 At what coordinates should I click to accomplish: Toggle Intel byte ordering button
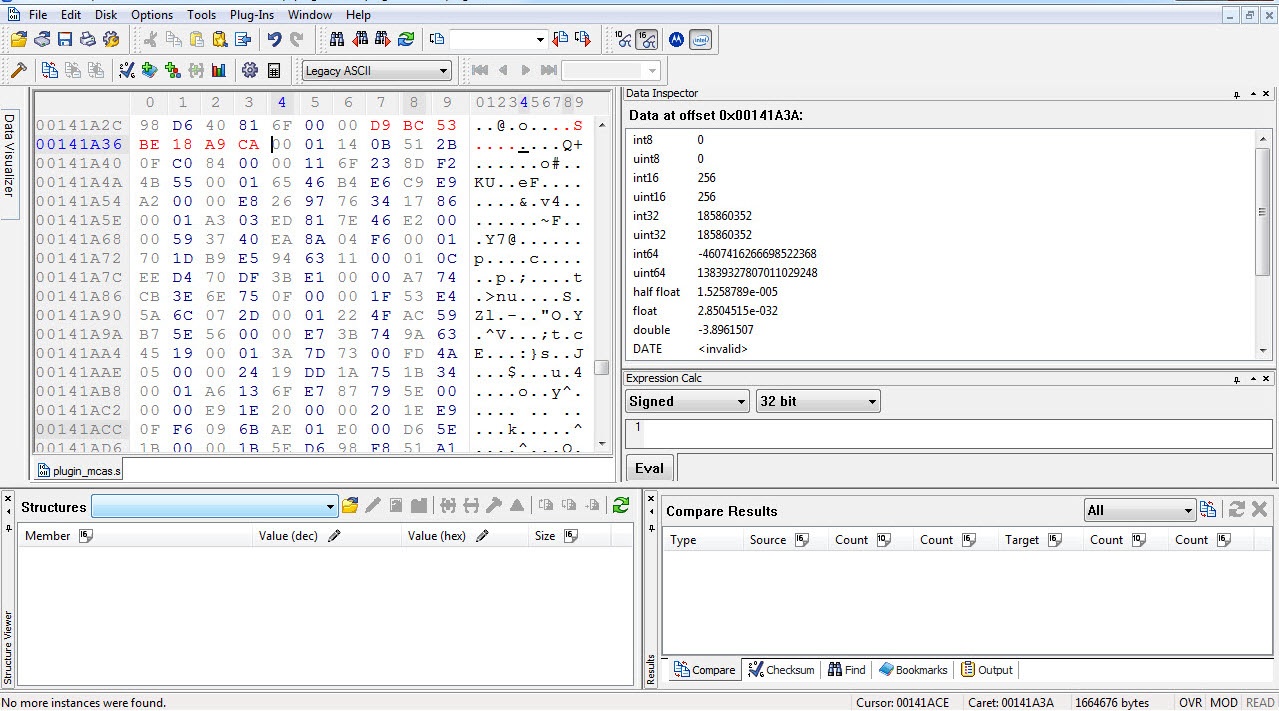[x=701, y=39]
